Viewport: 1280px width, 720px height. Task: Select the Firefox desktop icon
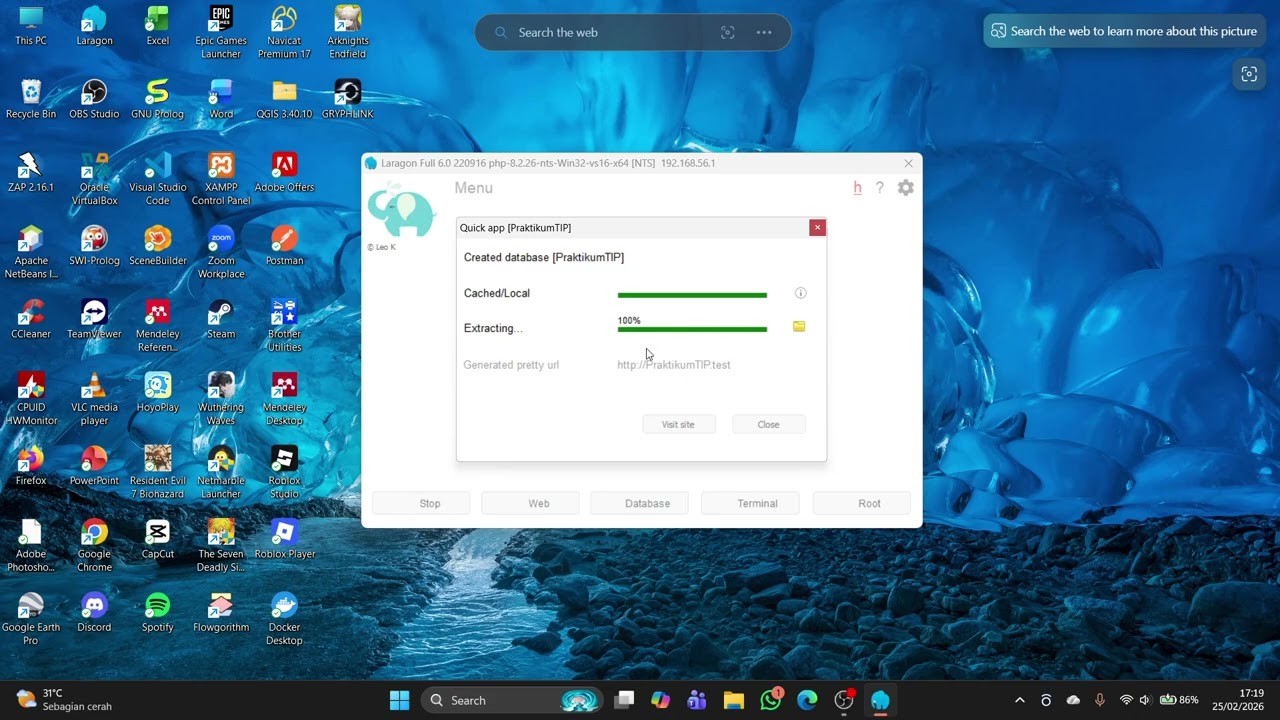coord(31,465)
